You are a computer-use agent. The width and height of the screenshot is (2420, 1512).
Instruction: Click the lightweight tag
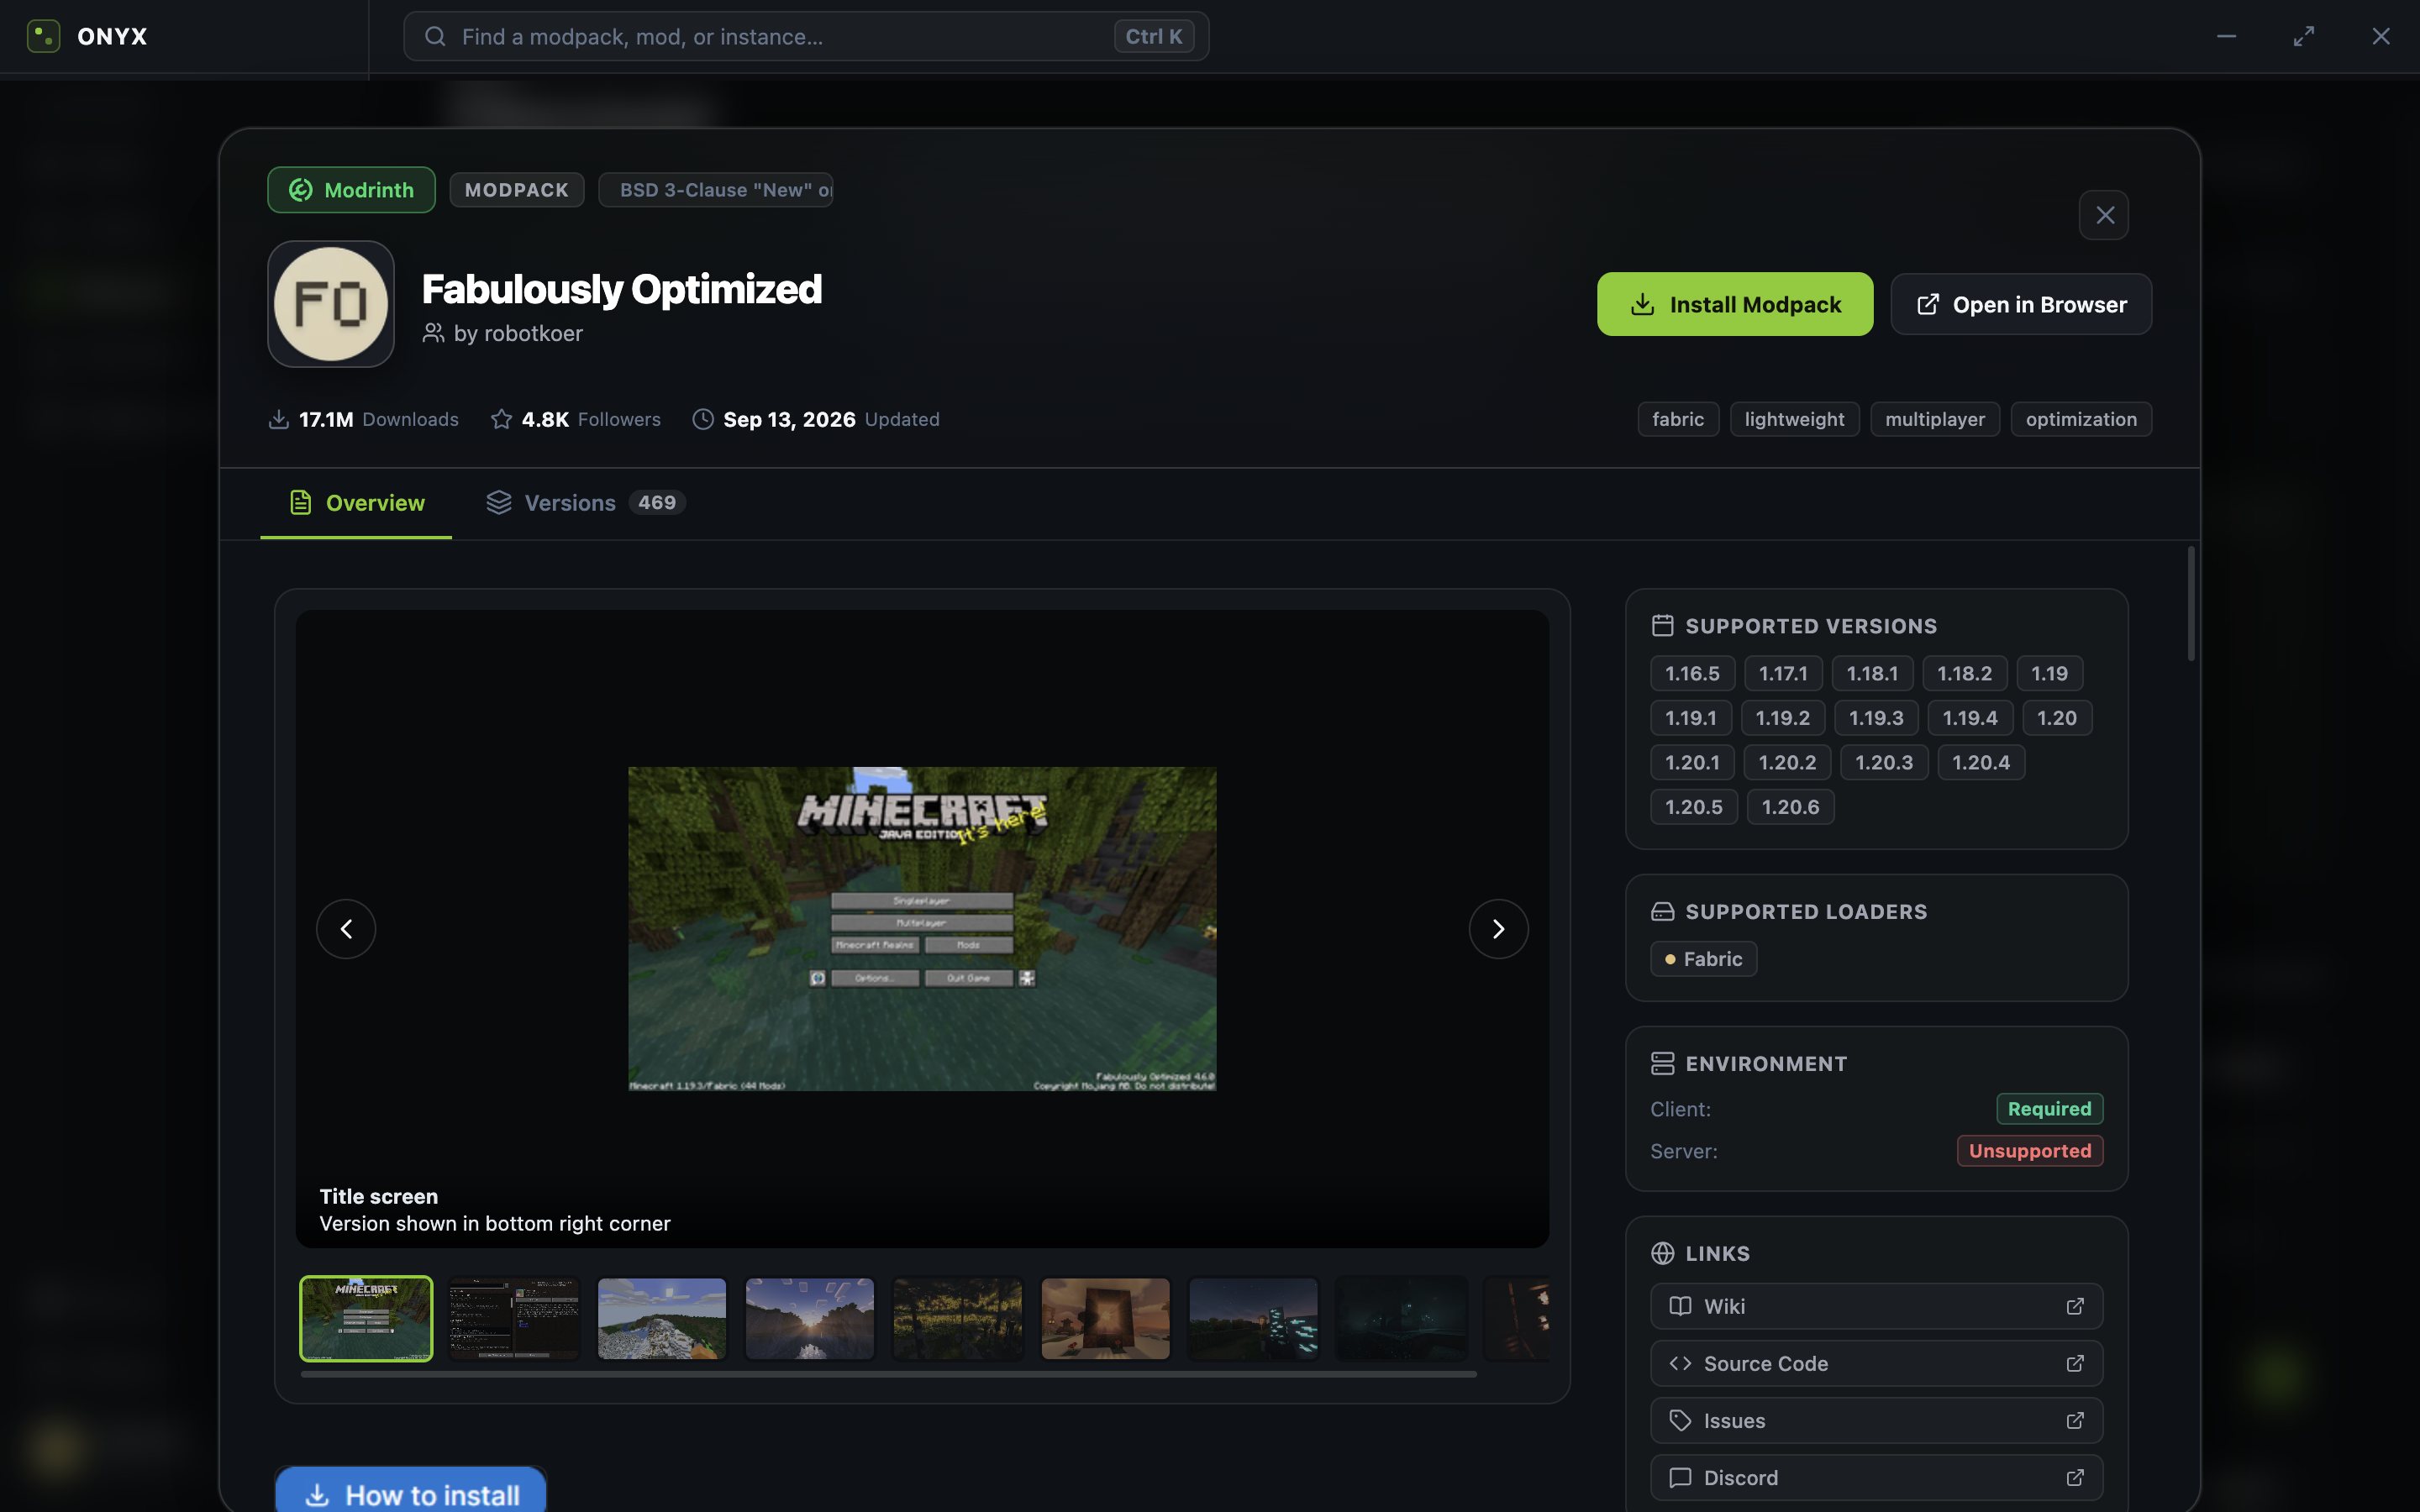coord(1794,419)
